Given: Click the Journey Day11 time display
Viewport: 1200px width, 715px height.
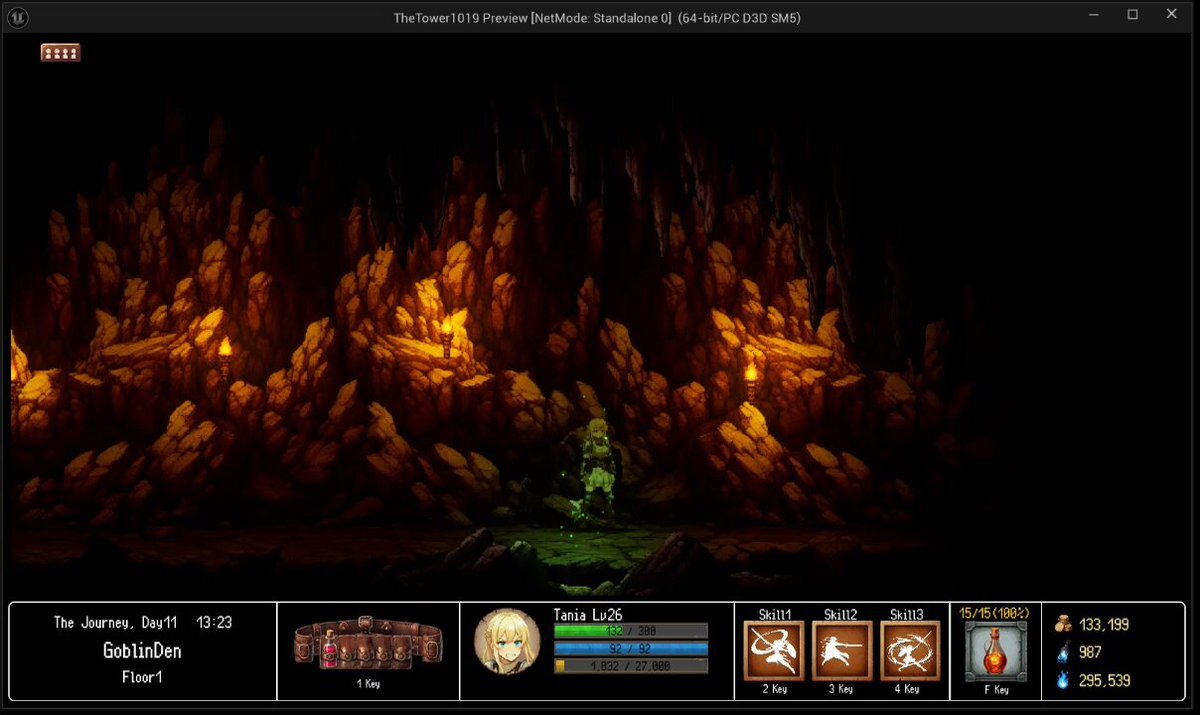Looking at the screenshot, I should 142,622.
